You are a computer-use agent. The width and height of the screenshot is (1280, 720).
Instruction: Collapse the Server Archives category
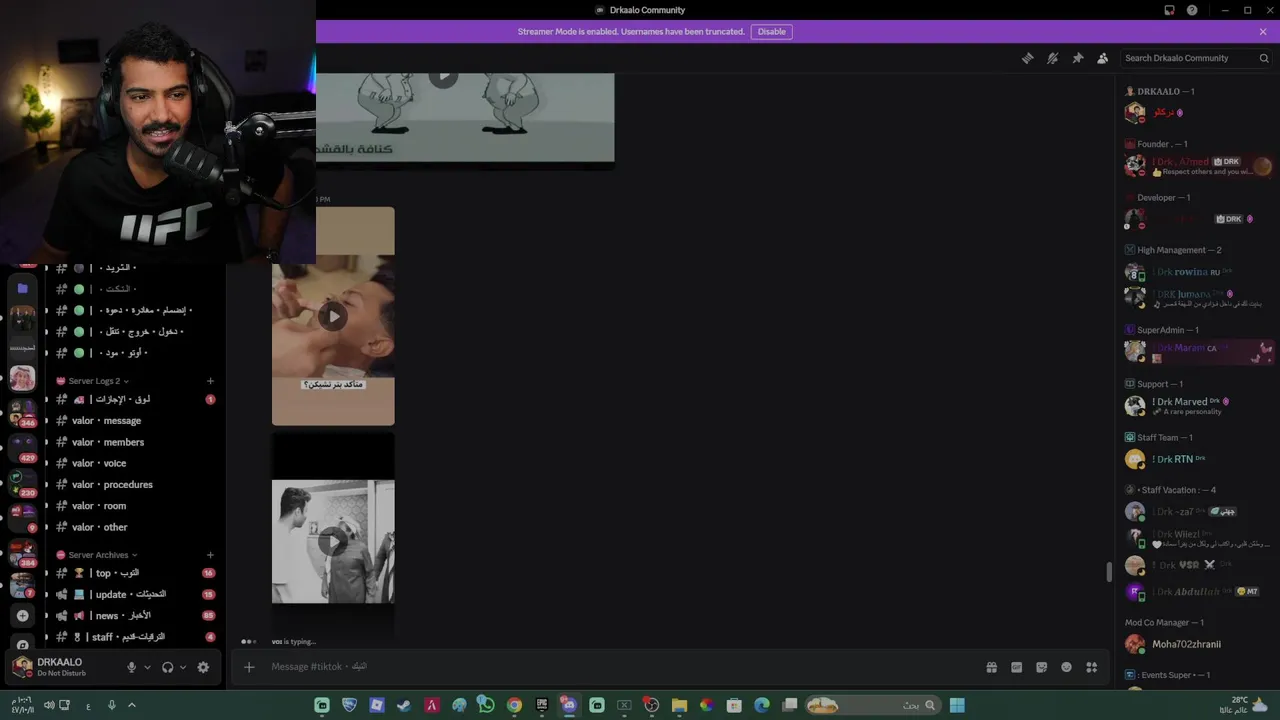click(x=97, y=555)
